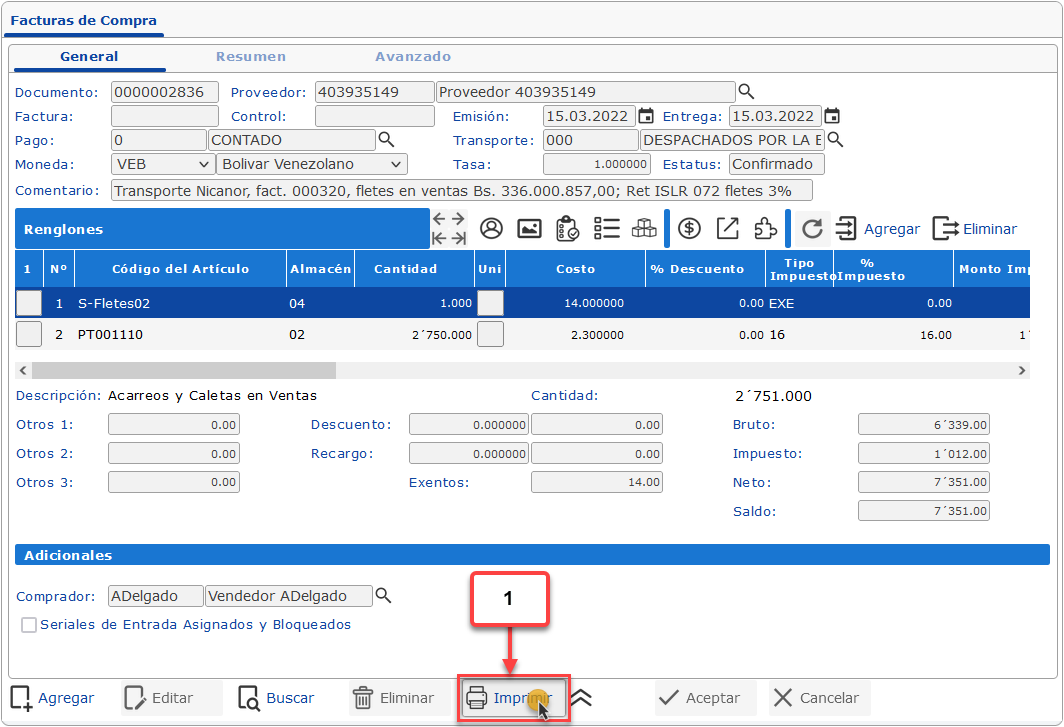Click the dollar sign coin icon

(x=689, y=229)
